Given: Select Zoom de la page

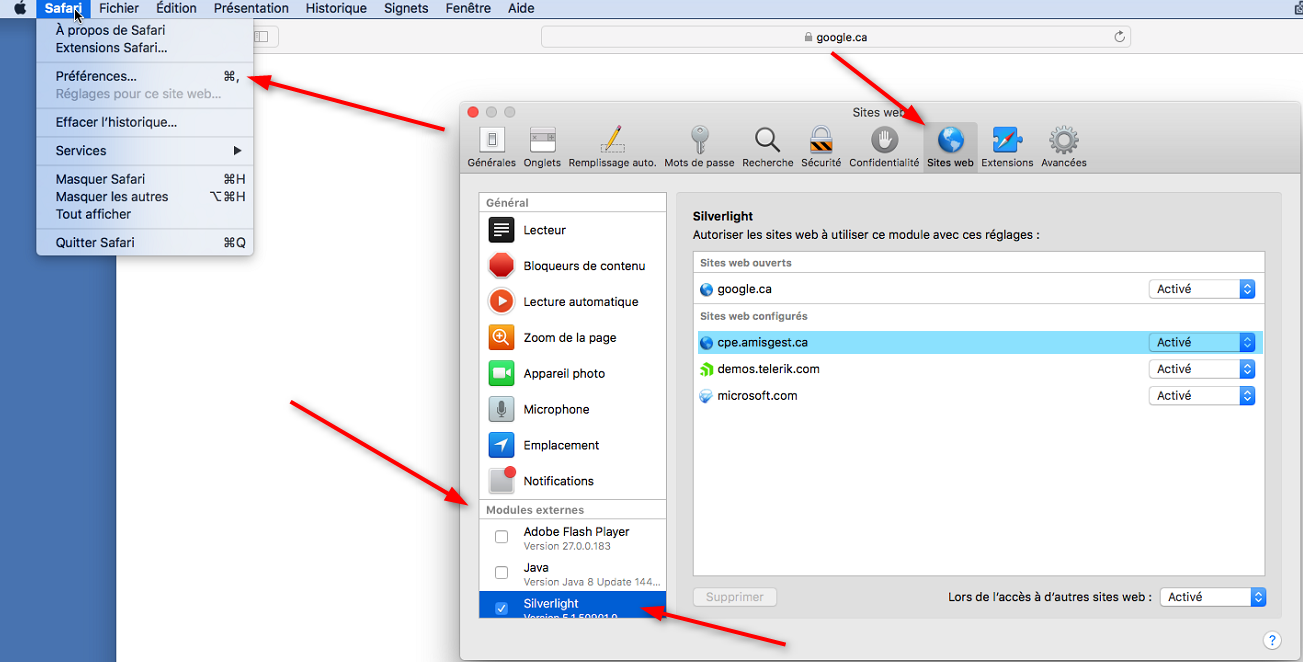Looking at the screenshot, I should point(572,338).
